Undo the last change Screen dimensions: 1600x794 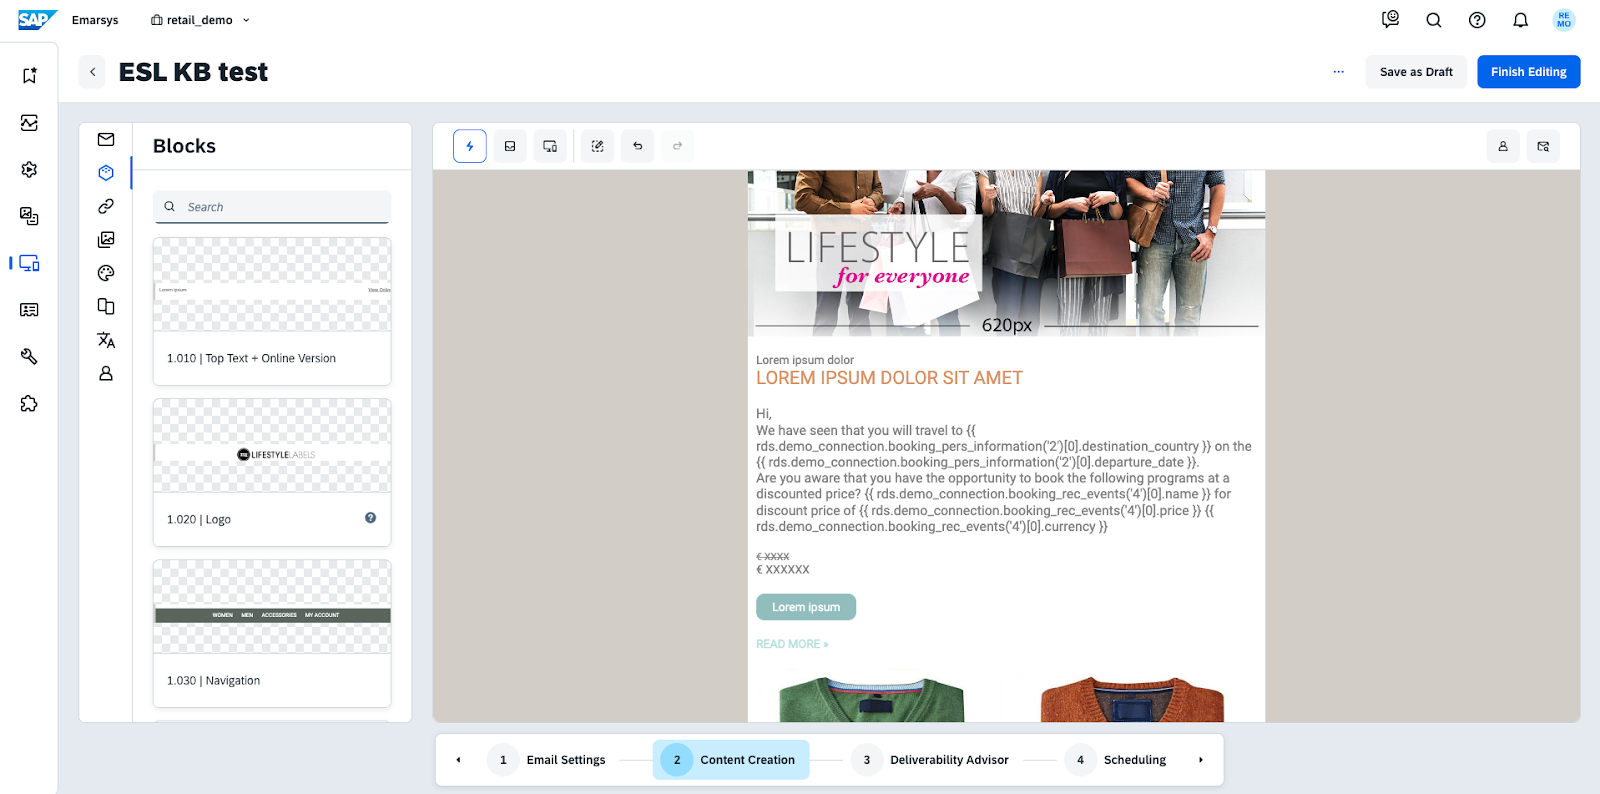pyautogui.click(x=638, y=146)
